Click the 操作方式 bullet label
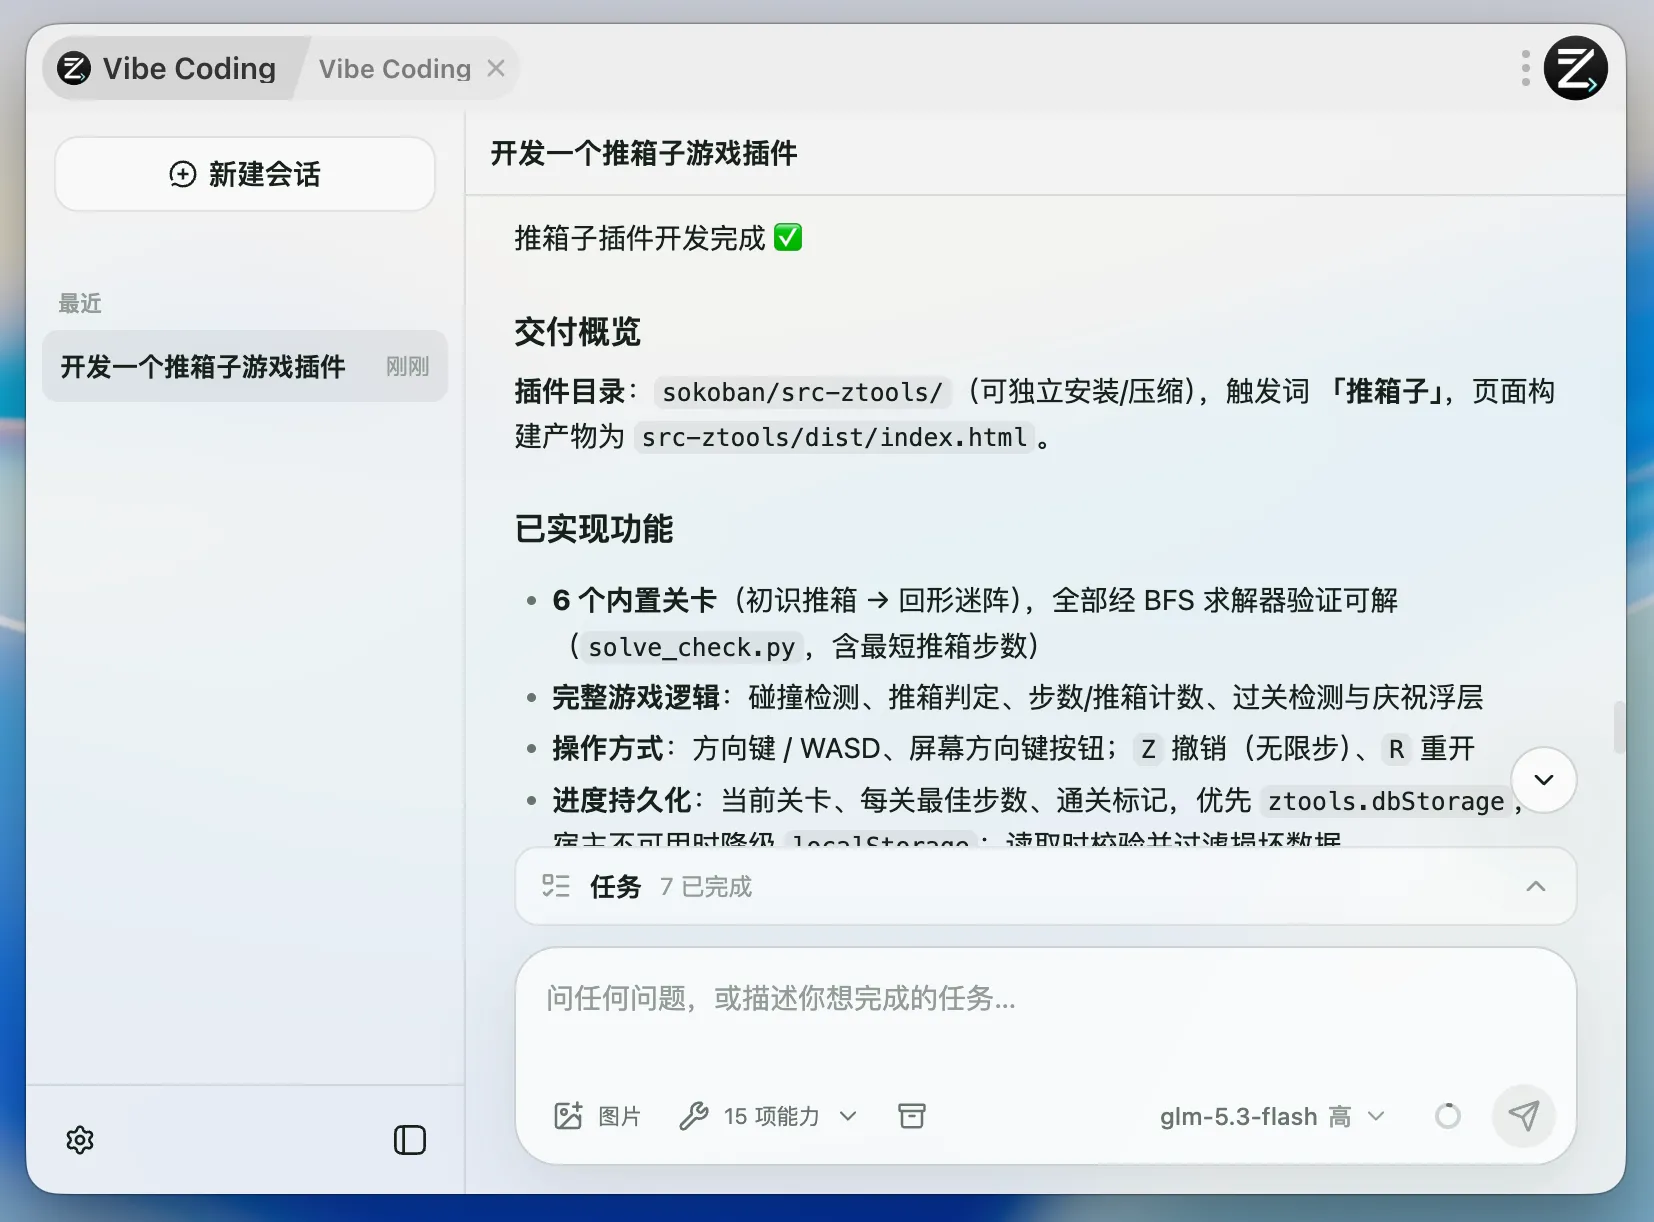 (608, 748)
